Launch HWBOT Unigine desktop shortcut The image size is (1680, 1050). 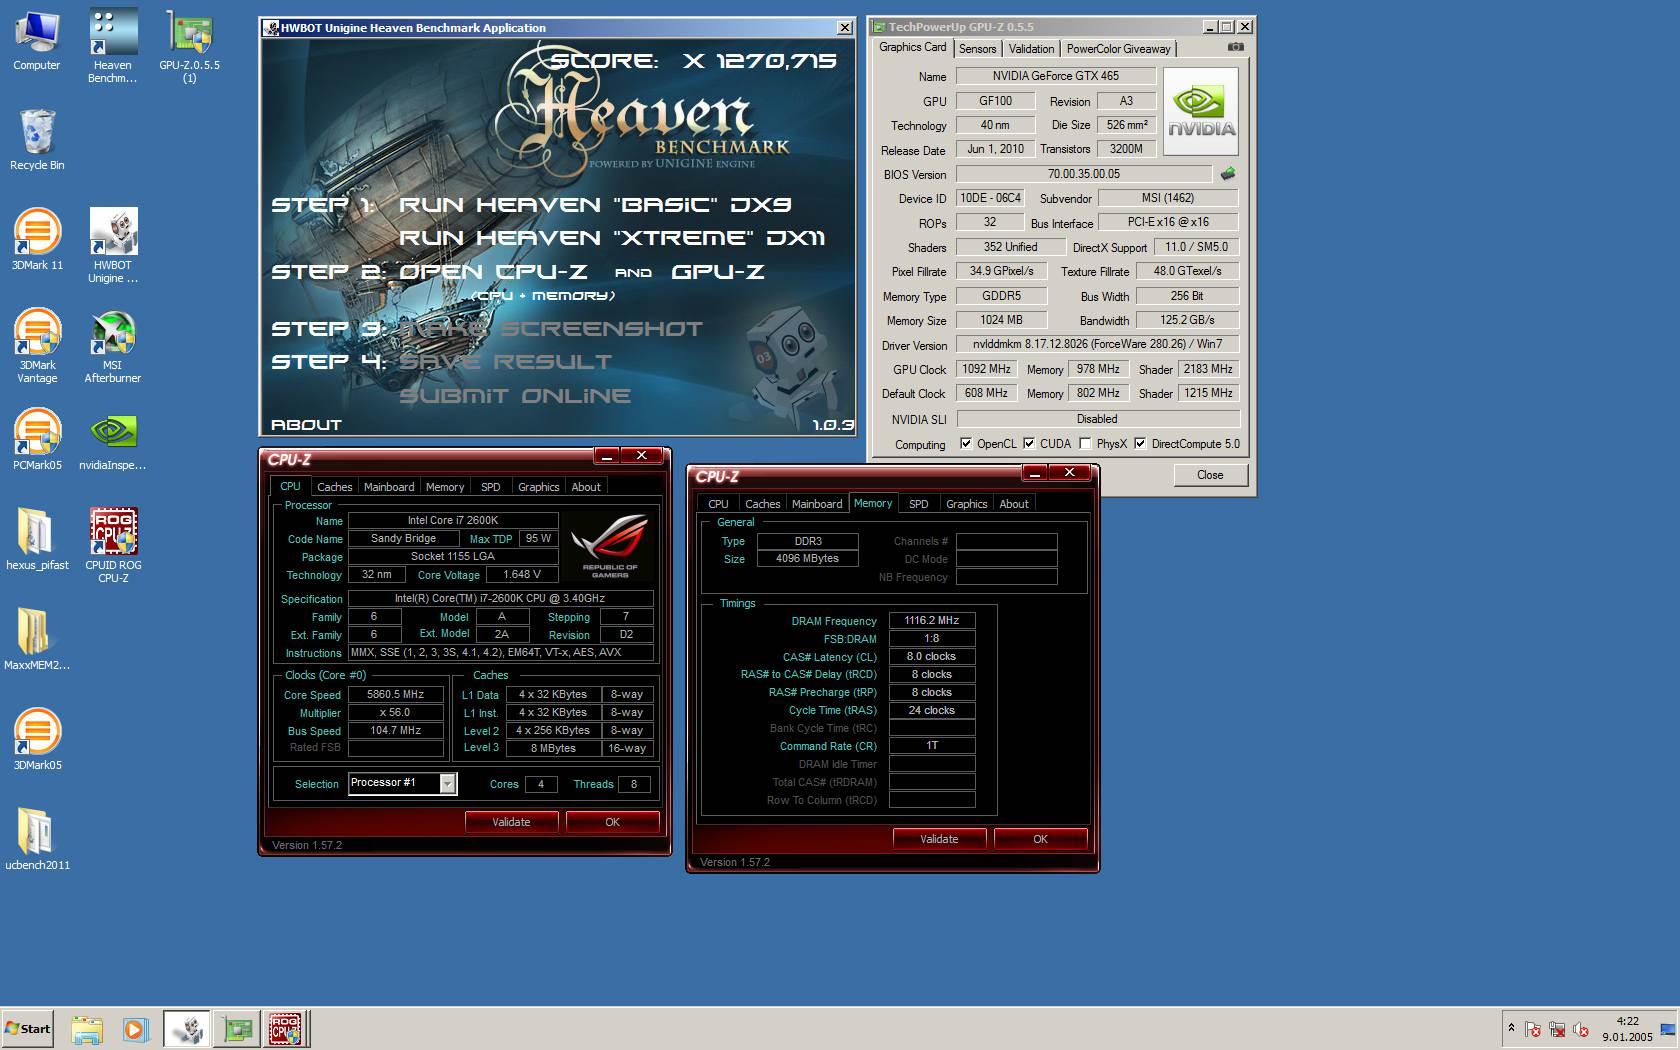click(x=113, y=246)
